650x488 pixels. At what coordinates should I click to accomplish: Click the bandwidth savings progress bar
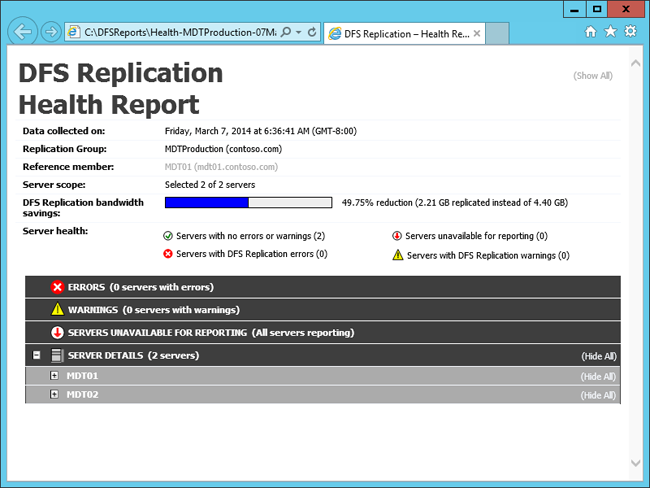248,202
